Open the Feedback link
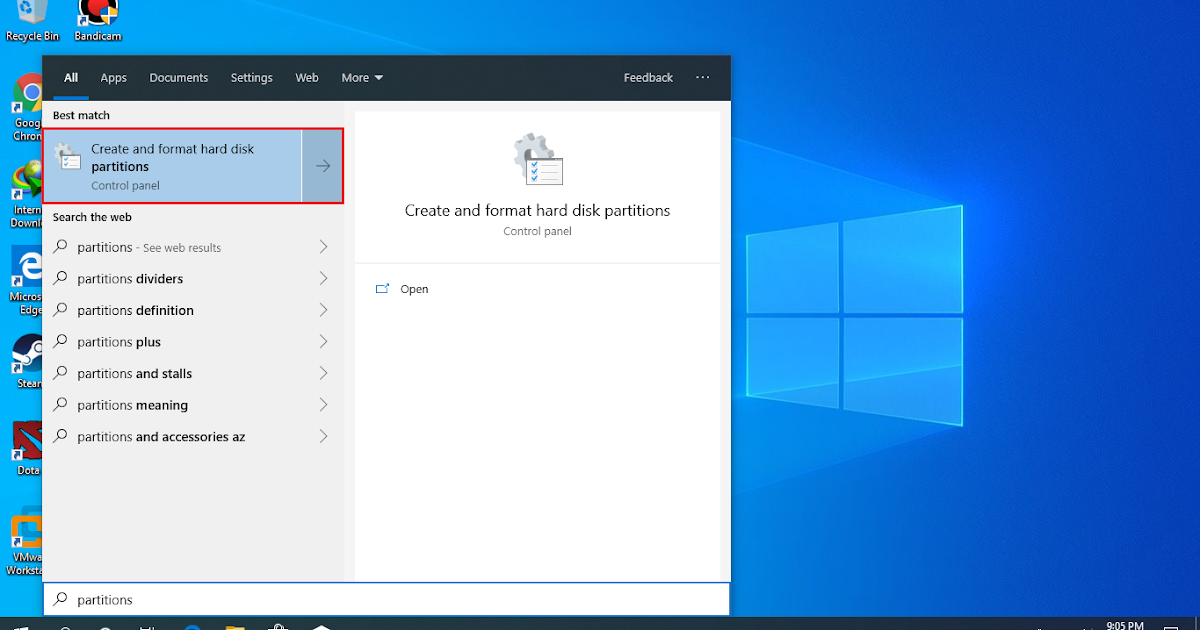 (x=648, y=78)
